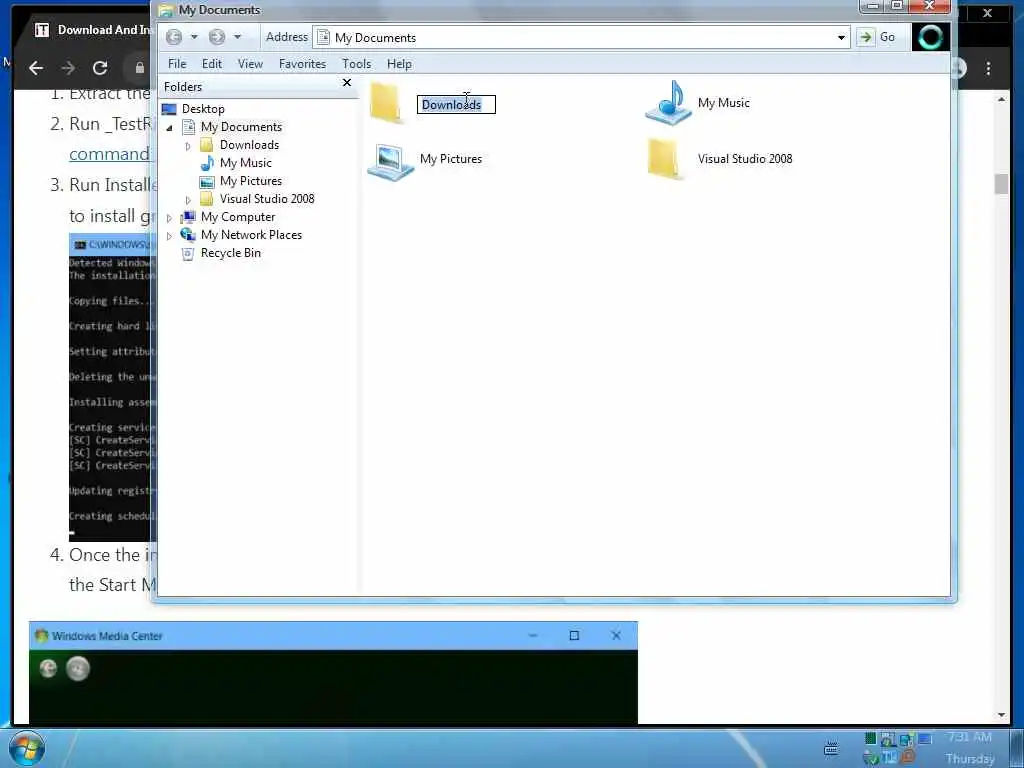Click the Address bar showing My Documents
This screenshot has height=768, width=1024.
coord(581,38)
